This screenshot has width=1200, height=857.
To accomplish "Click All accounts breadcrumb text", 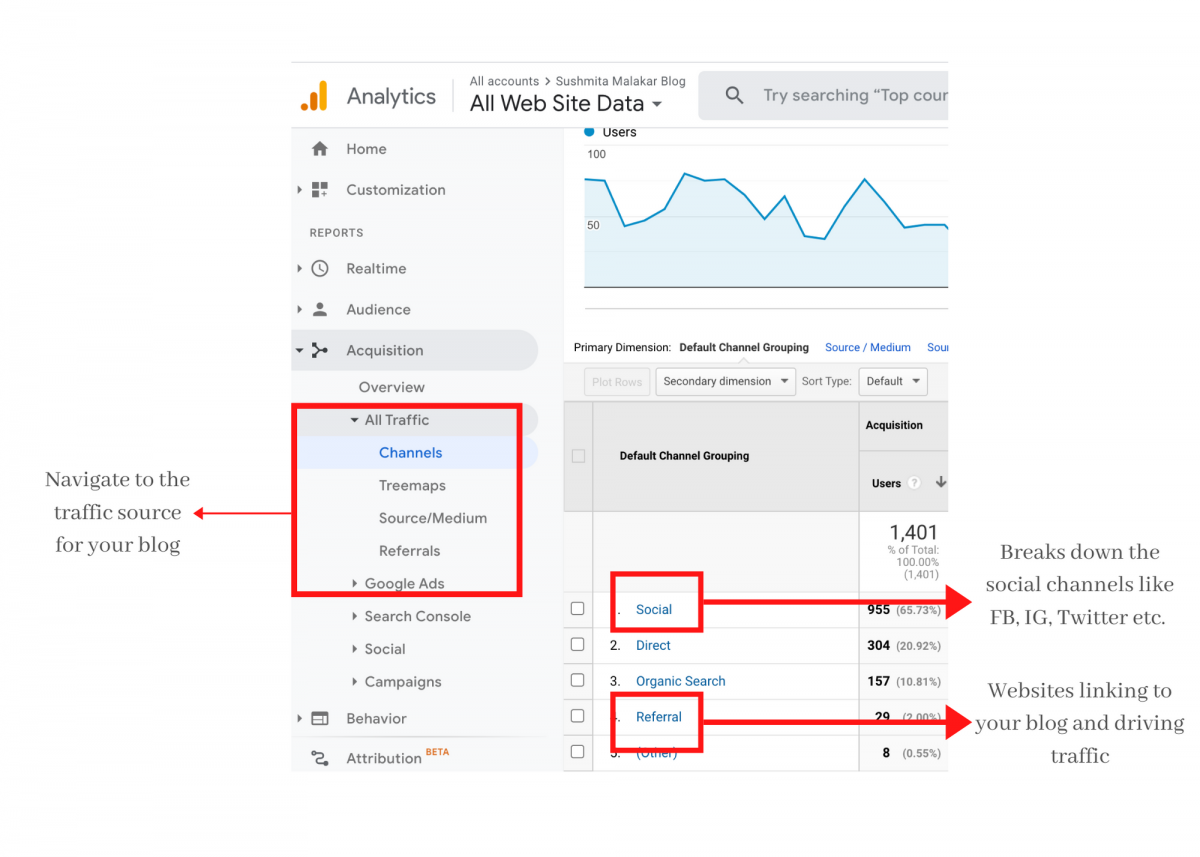I will click(504, 81).
